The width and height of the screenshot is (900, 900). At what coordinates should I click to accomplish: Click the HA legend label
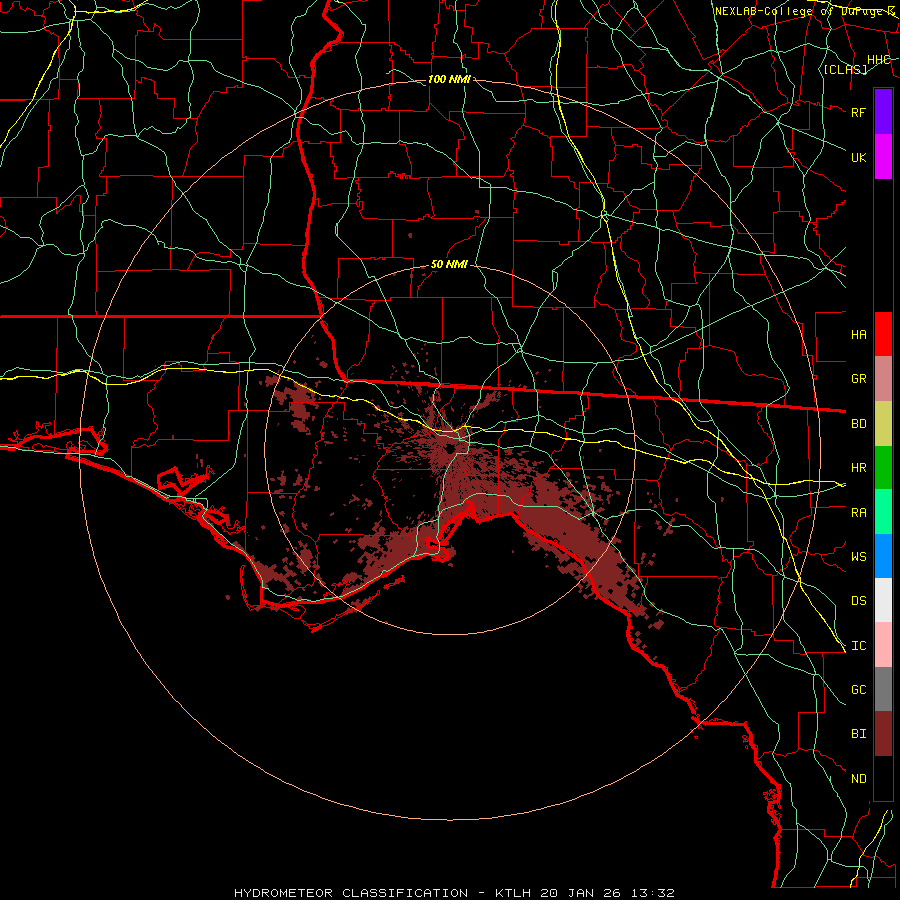pos(858,334)
